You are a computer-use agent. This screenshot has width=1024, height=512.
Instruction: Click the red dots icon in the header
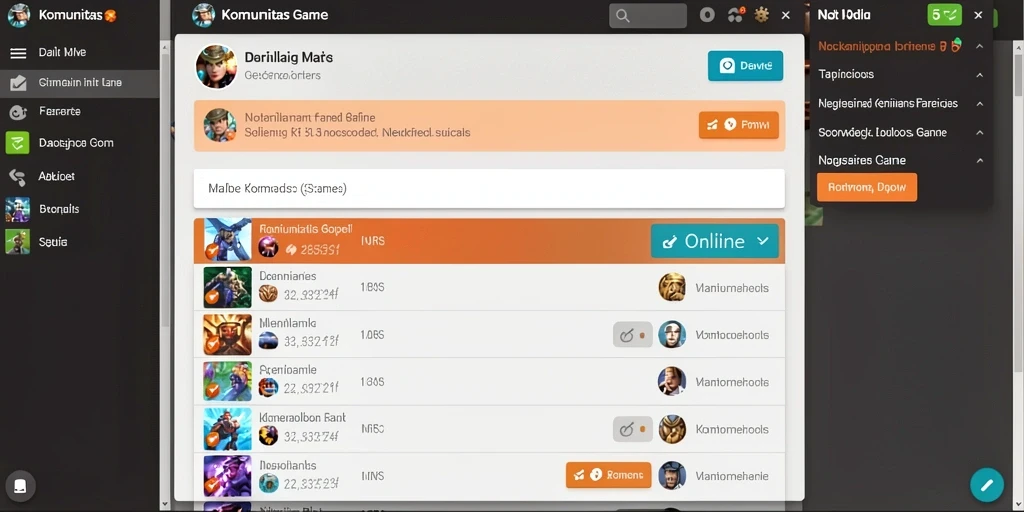tap(735, 16)
